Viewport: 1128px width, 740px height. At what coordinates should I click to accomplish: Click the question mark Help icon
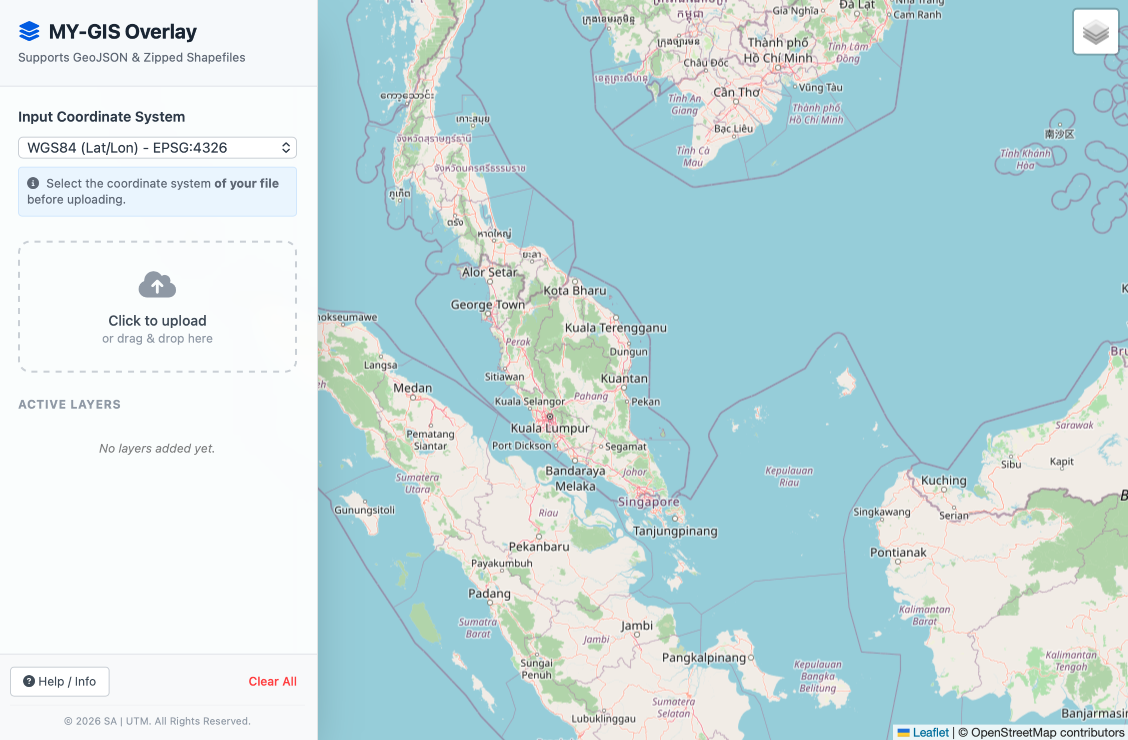[29, 682]
